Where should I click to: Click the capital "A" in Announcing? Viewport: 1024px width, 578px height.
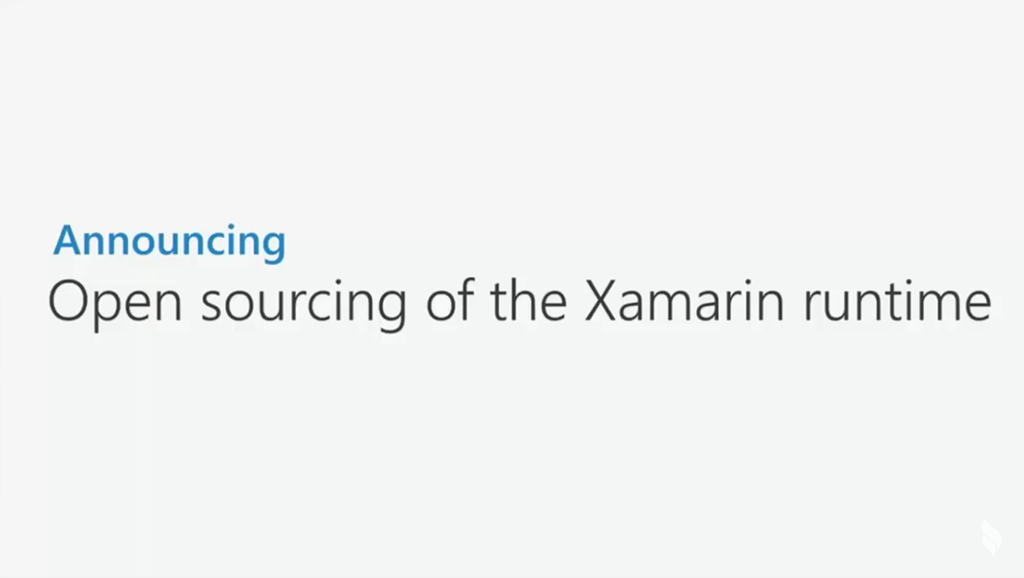[67, 241]
